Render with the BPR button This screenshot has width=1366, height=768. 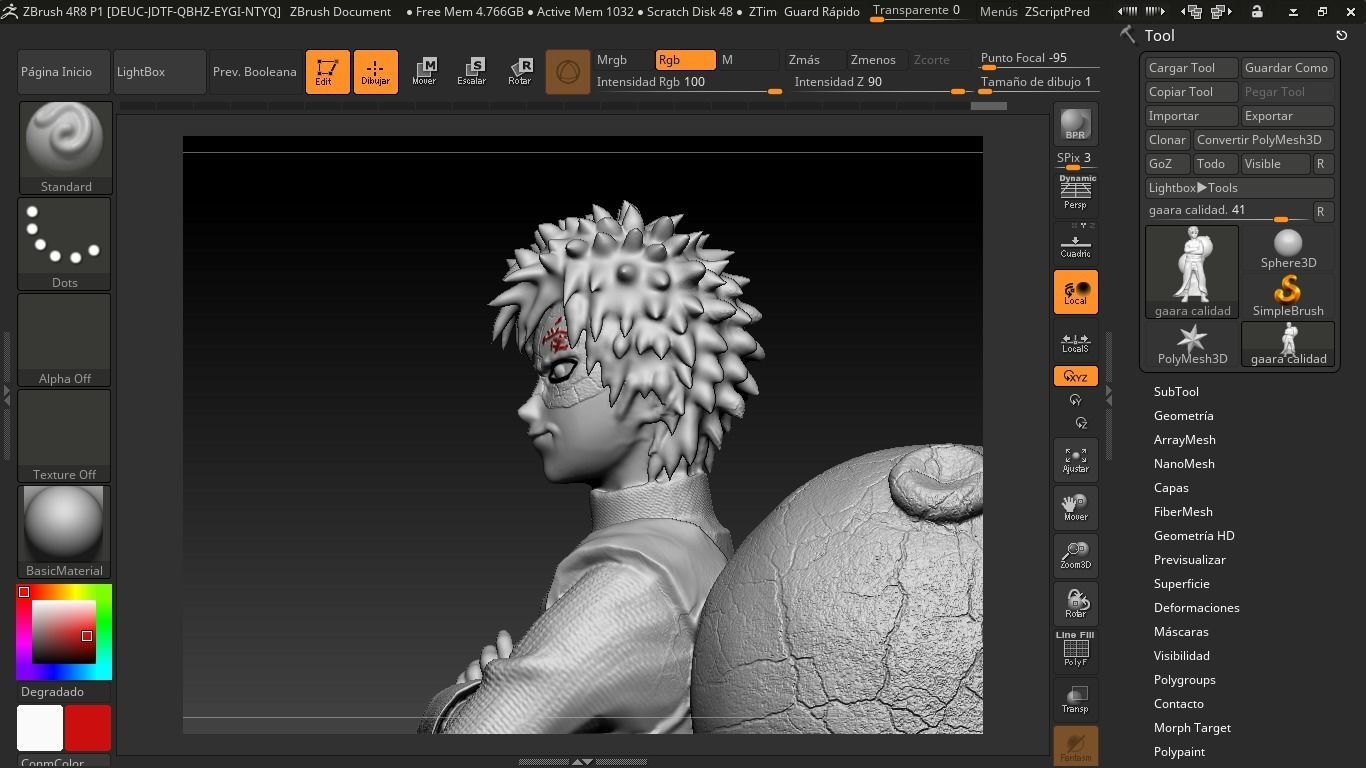1075,124
